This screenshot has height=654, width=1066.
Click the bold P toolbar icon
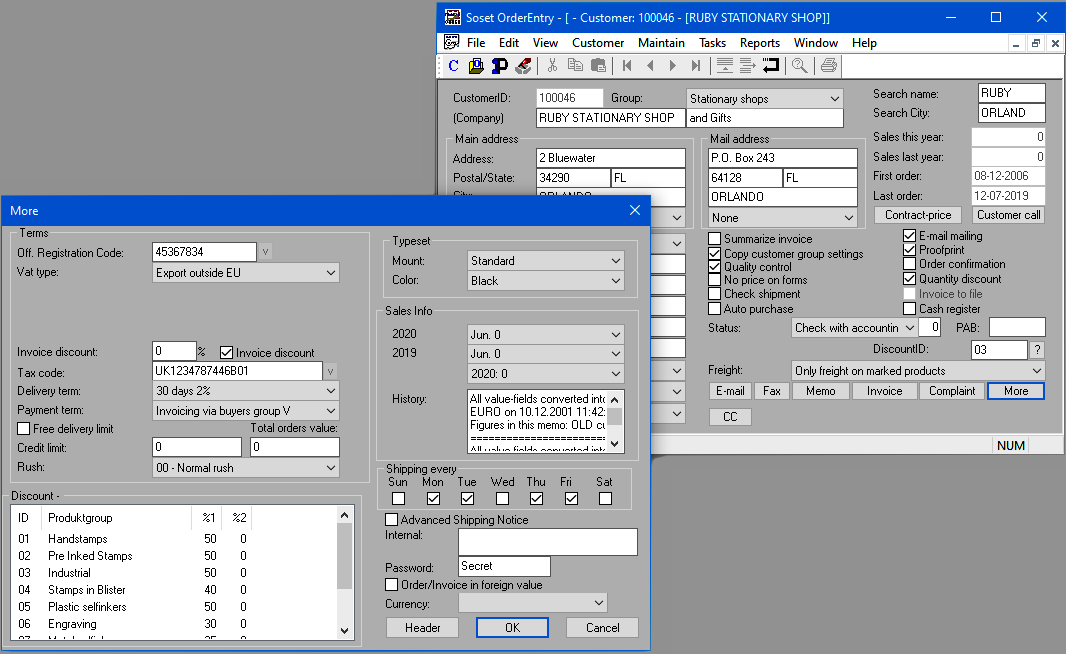coord(499,66)
